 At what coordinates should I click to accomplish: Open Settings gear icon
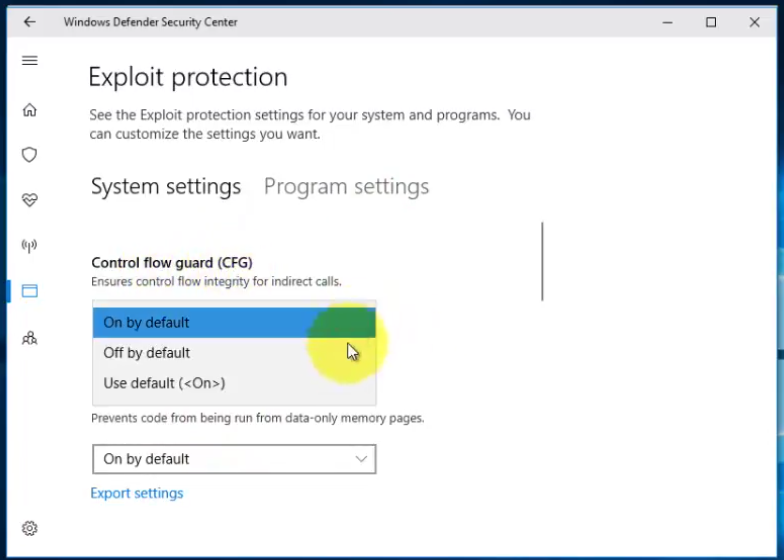(30, 528)
